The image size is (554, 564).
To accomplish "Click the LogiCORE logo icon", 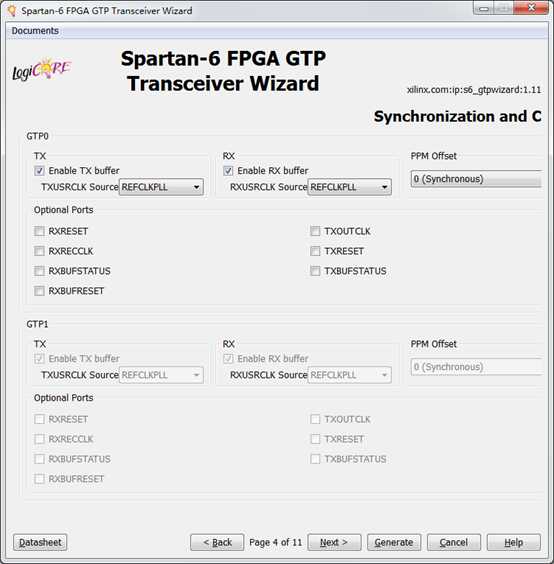I will pos(42,69).
